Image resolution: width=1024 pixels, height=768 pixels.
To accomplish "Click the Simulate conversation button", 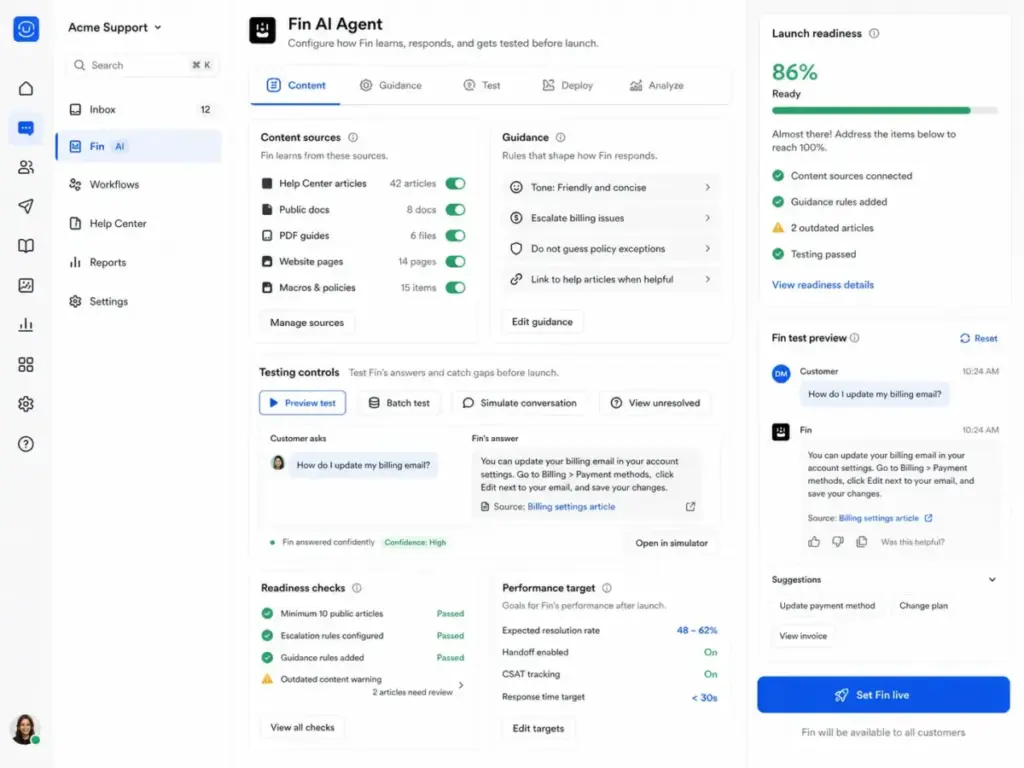I will [520, 403].
